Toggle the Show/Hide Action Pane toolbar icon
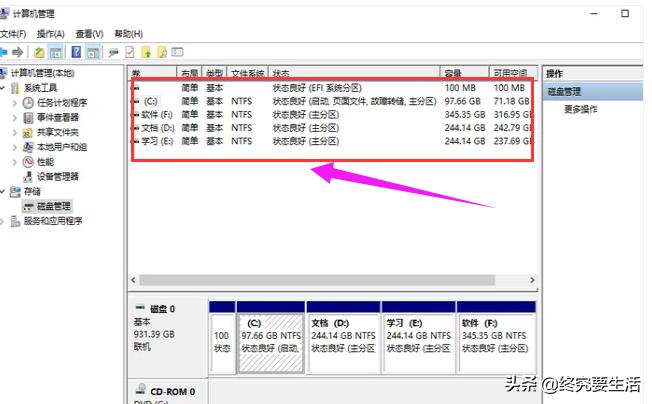The width and height of the screenshot is (652, 404). 92,52
